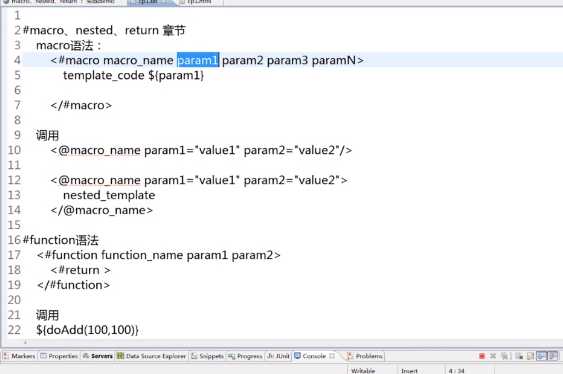The height and width of the screenshot is (374, 563).
Task: Click the red Terminate button in Console toolbar
Action: coord(482,356)
